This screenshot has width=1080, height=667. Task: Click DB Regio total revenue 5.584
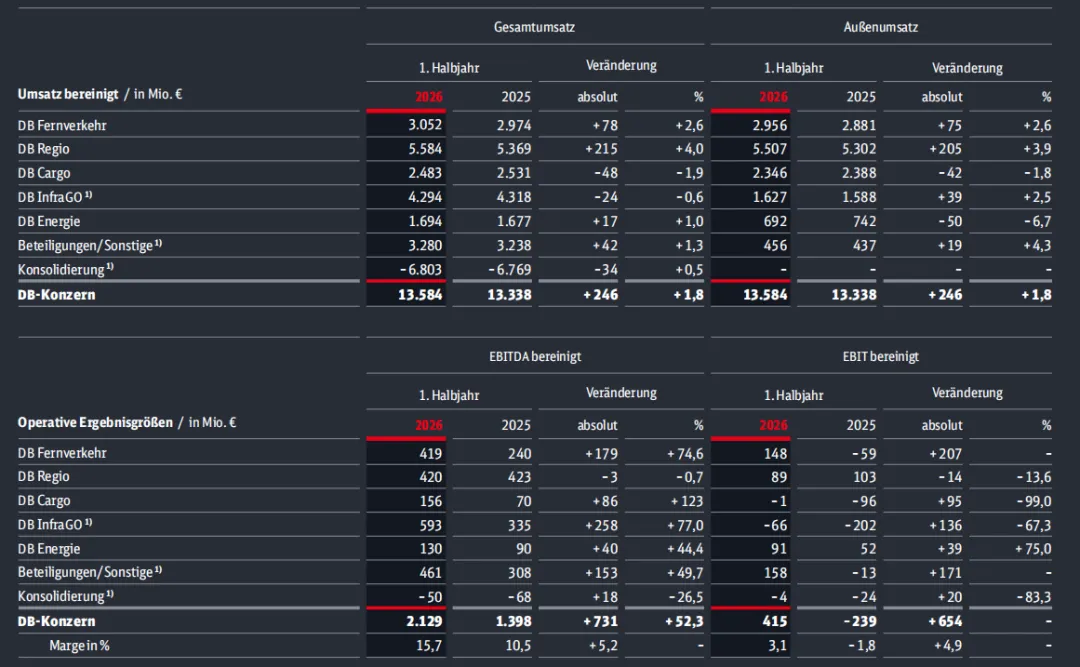click(x=425, y=149)
